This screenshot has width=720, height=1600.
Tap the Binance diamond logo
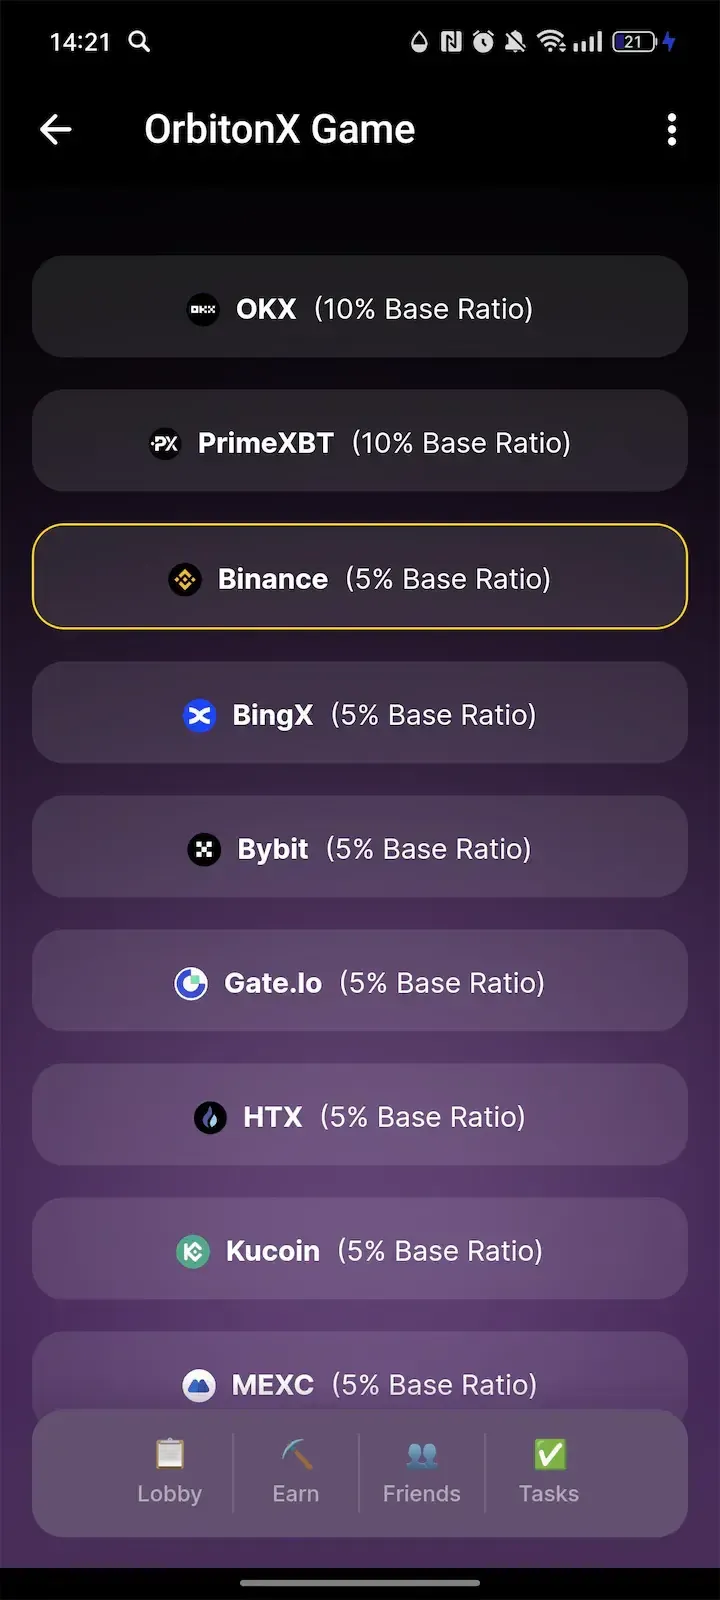184,579
